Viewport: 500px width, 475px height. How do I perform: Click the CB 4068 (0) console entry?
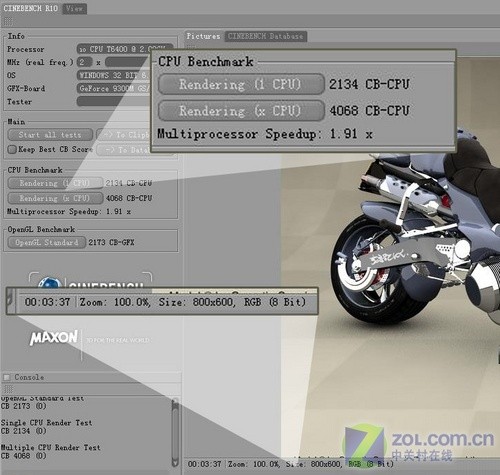click(x=24, y=456)
